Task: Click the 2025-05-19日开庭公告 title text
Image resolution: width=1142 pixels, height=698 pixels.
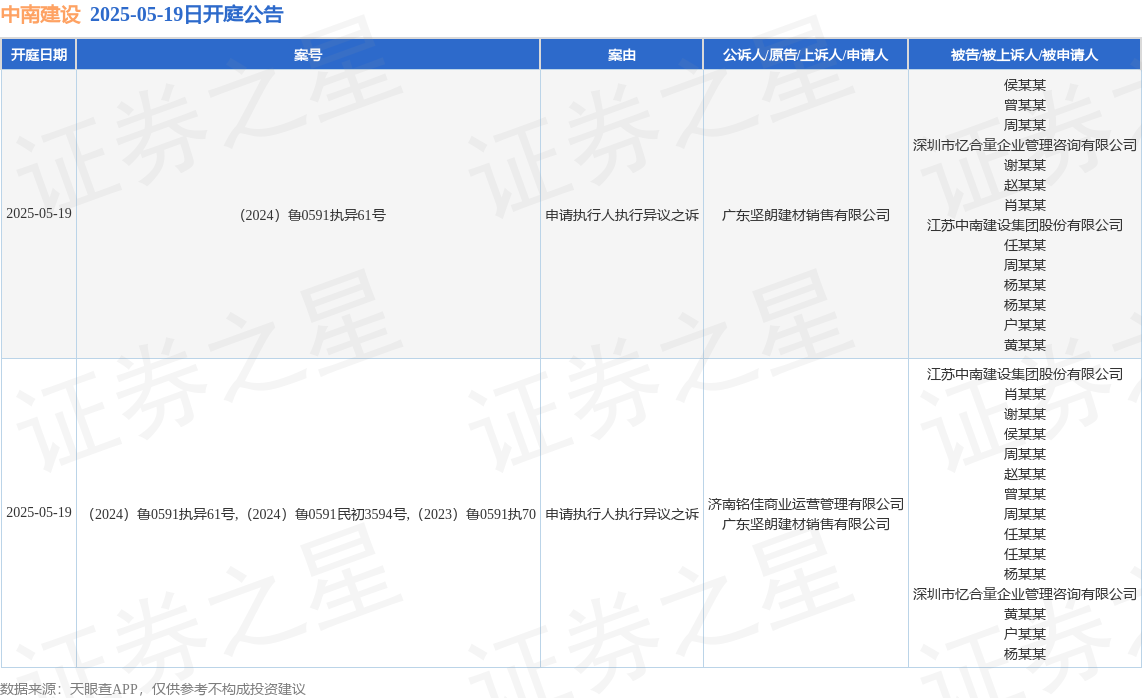Action: (x=186, y=15)
